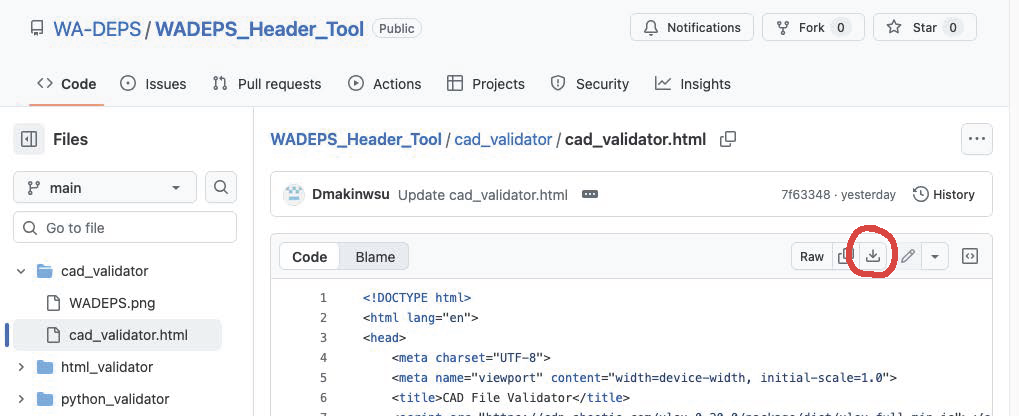Image resolution: width=1019 pixels, height=416 pixels.
Task: Open the more options ellipsis menu
Action: tap(976, 139)
